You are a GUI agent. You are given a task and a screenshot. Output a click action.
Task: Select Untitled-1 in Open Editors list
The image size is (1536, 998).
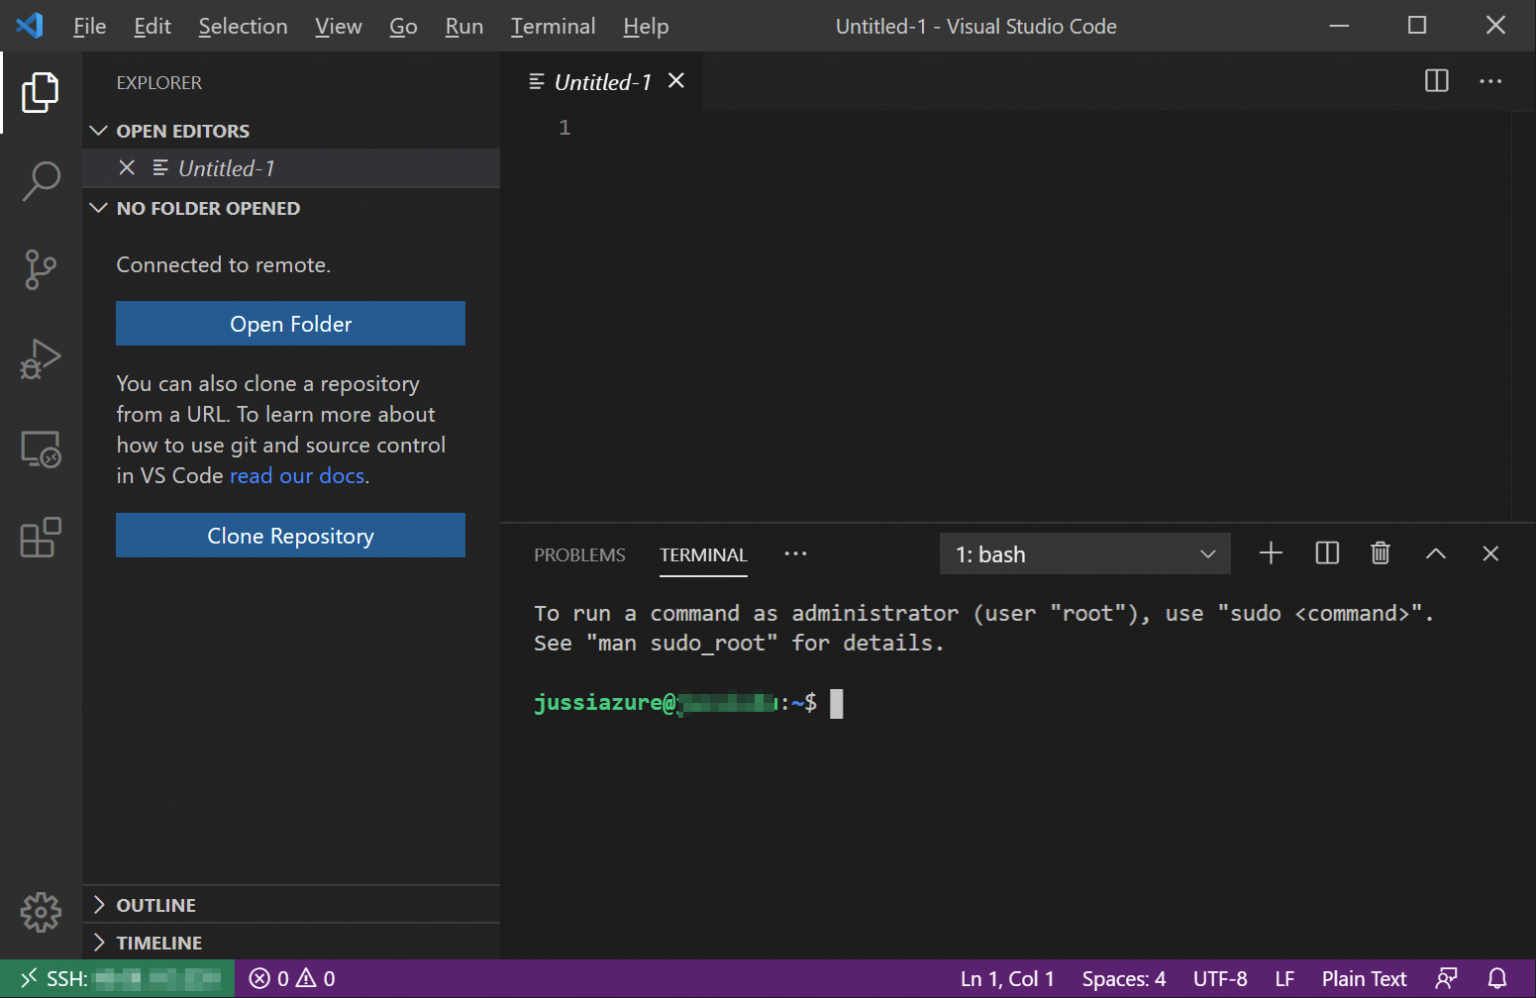(291, 168)
